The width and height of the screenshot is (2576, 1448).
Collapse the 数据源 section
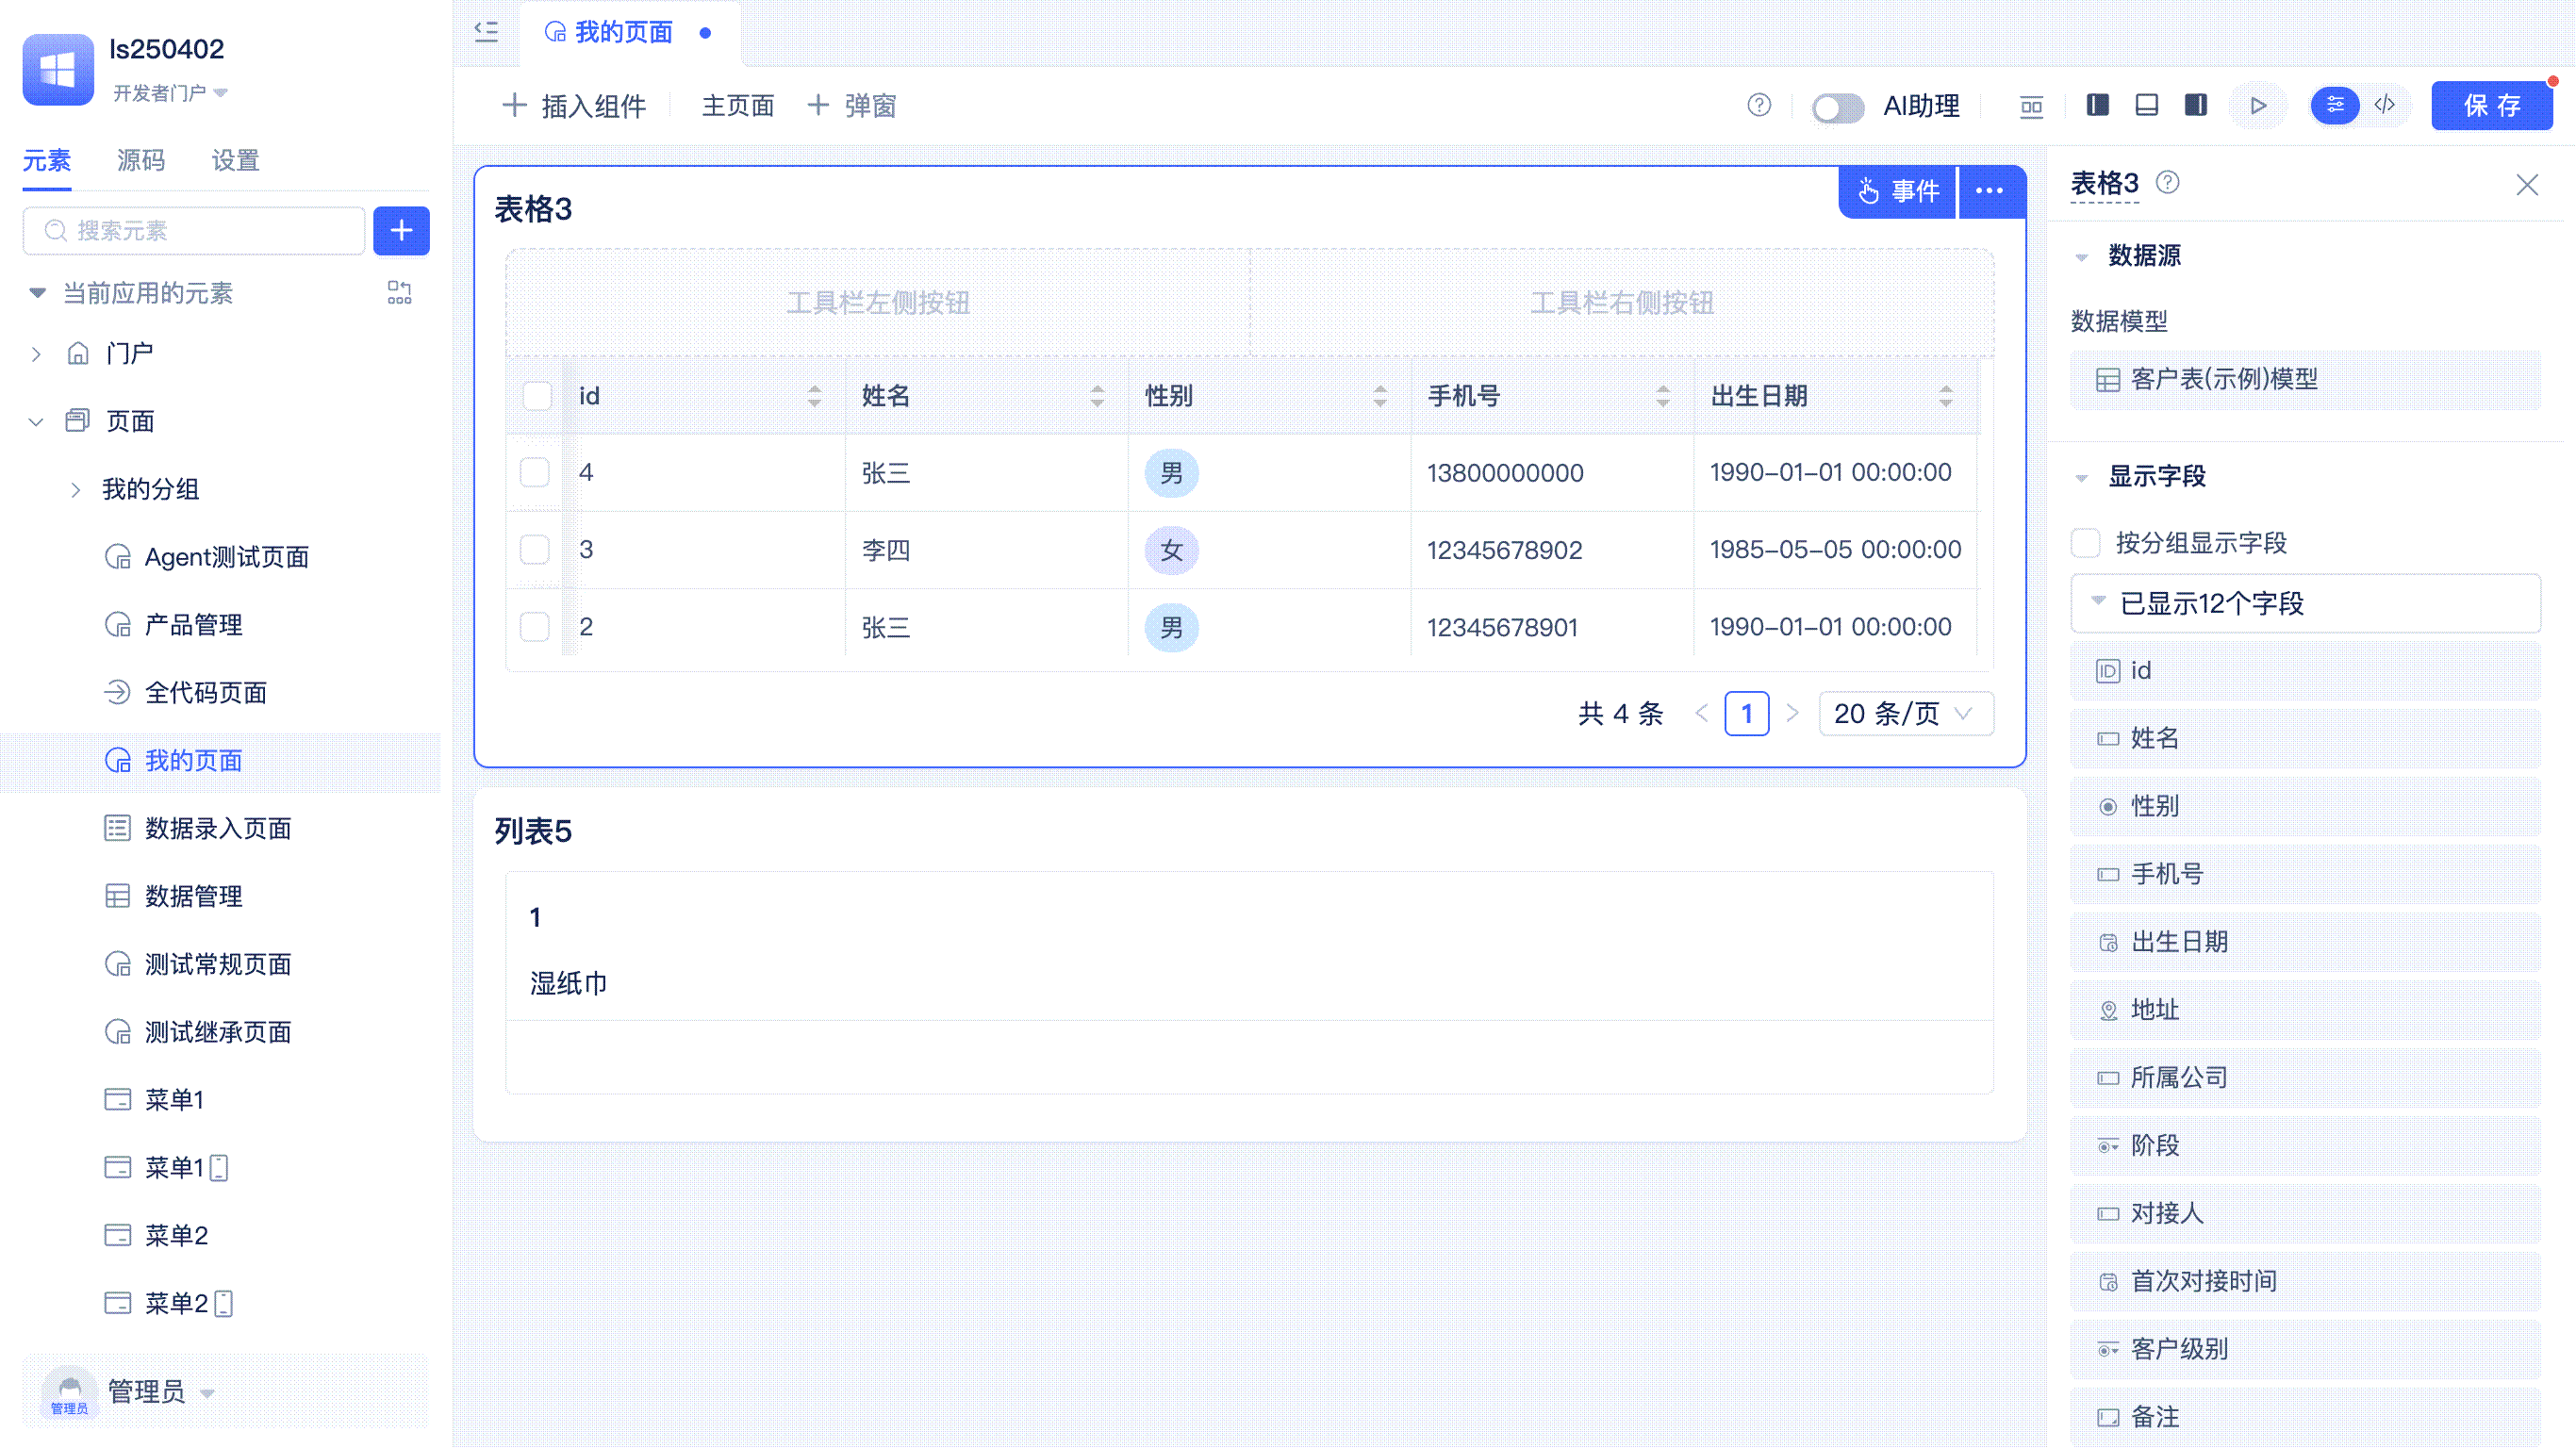point(2082,257)
